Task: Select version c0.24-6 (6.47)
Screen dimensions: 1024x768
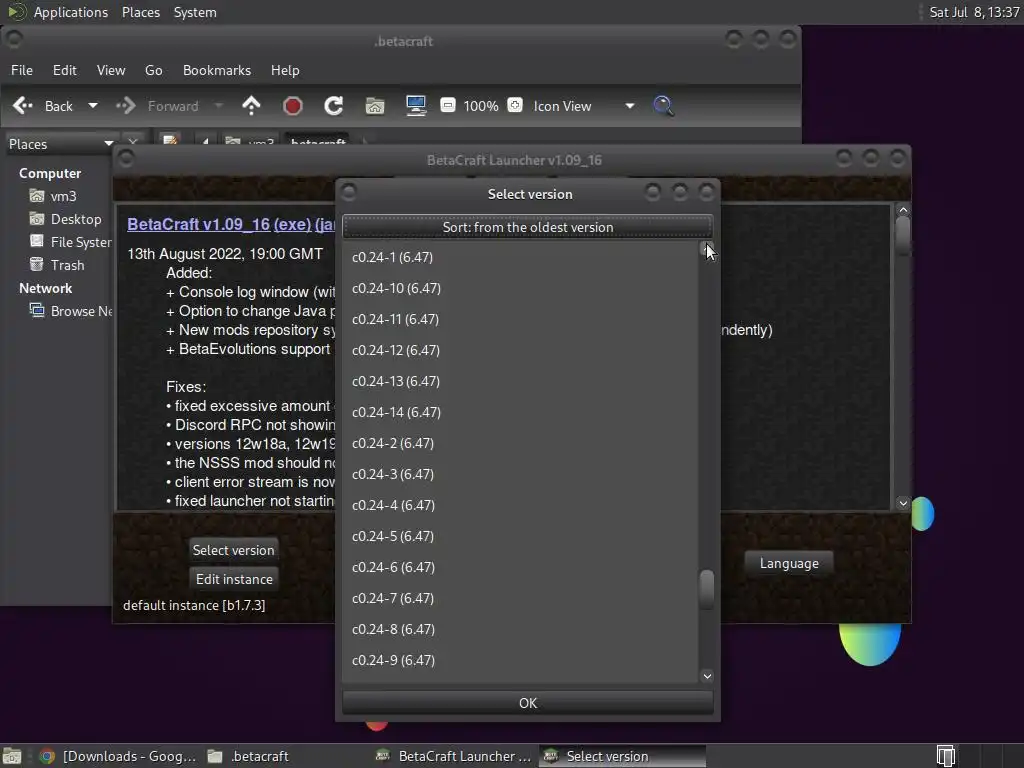Action: point(520,567)
